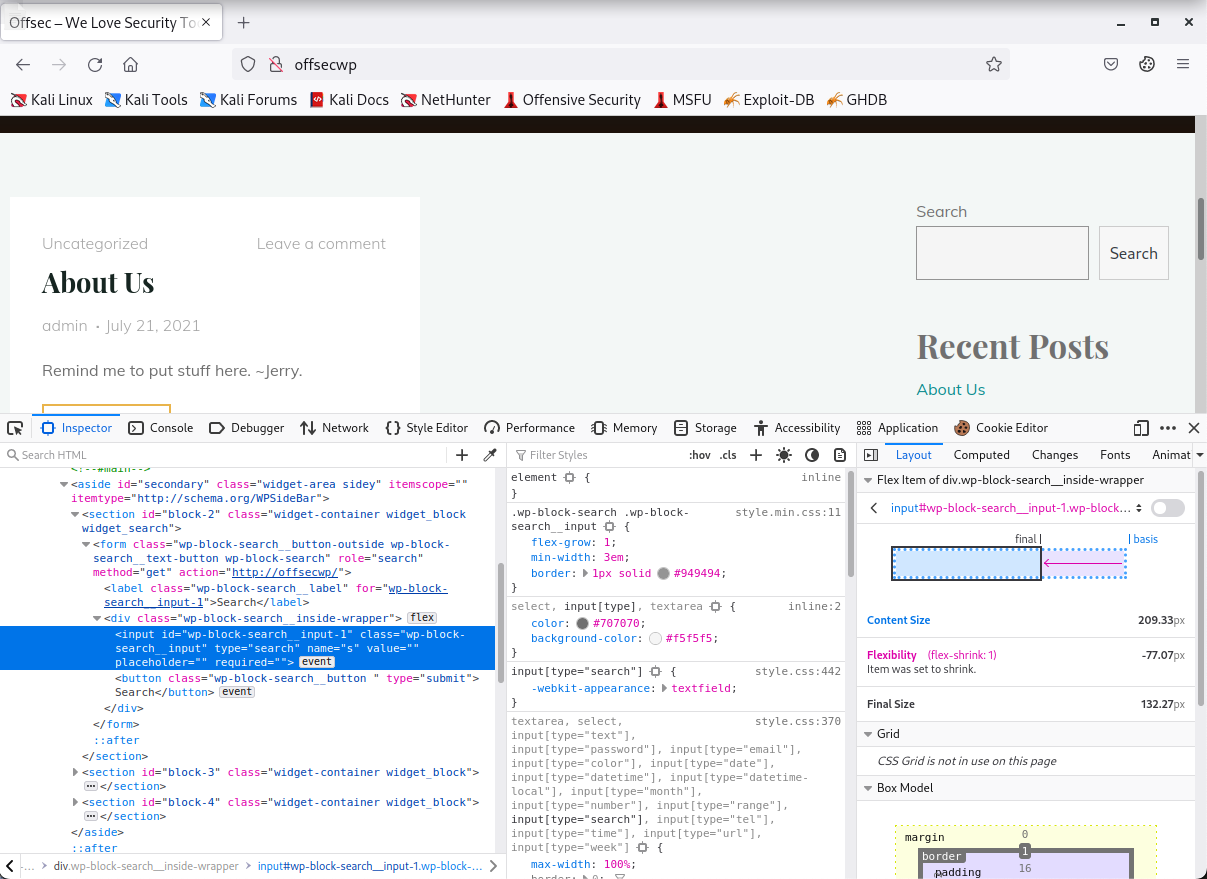Expand the section block-3 tree node

click(76, 772)
